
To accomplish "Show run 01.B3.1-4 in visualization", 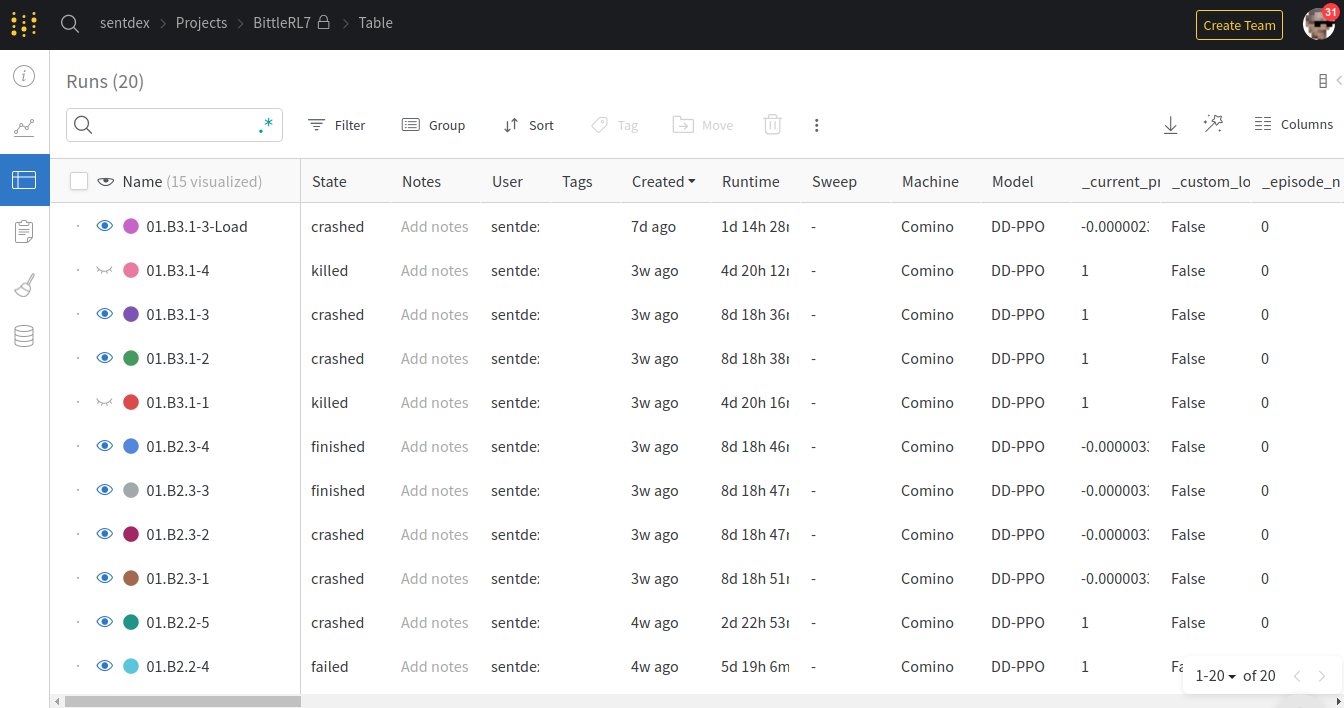I will pyautogui.click(x=104, y=271).
